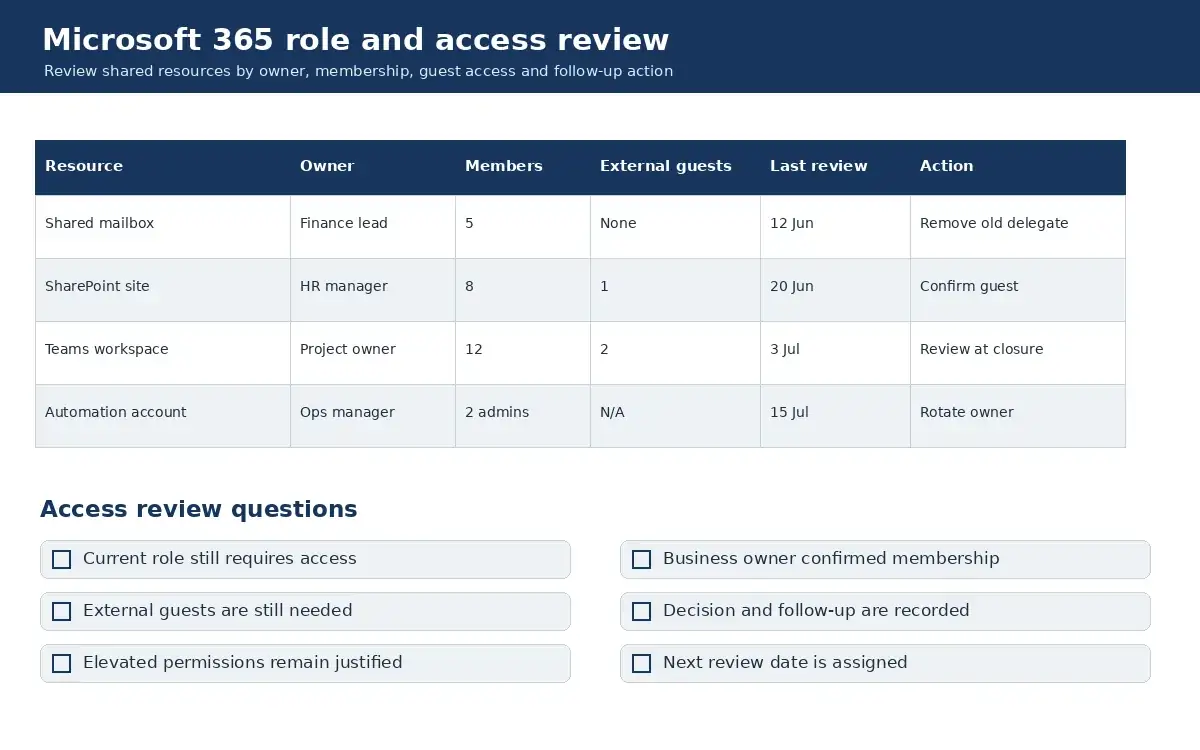Select the members value '8' for SharePoint site
The height and width of the screenshot is (750, 1200).
(523, 289)
